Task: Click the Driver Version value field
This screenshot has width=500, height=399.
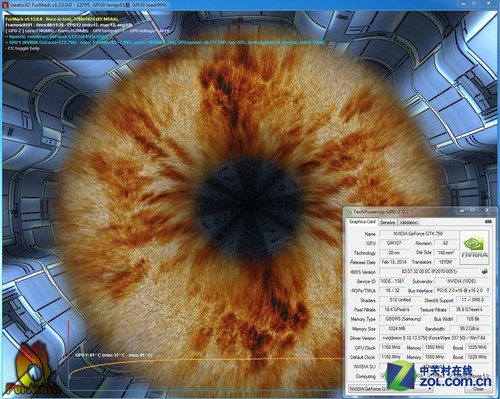Action: pos(434,338)
